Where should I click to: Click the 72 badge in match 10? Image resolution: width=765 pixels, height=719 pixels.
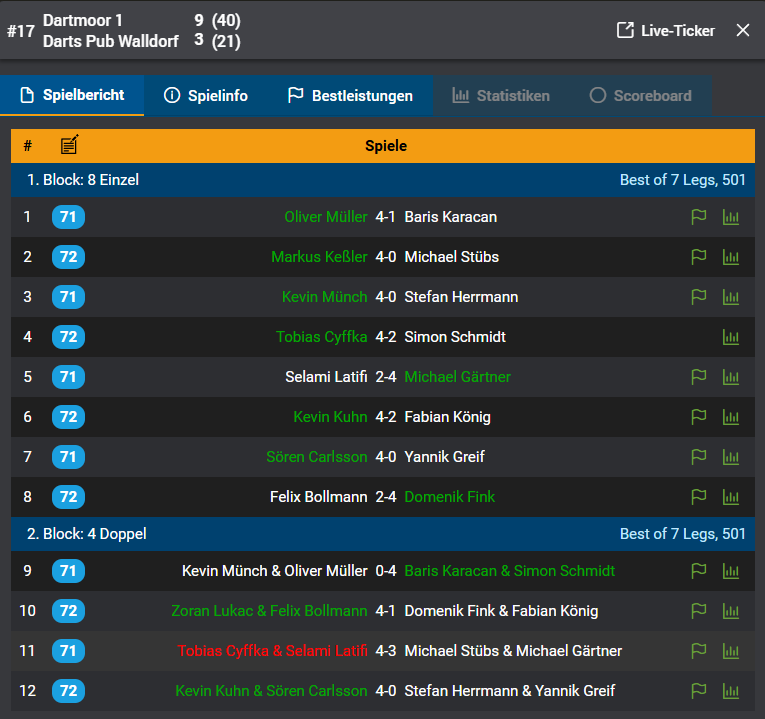point(68,611)
